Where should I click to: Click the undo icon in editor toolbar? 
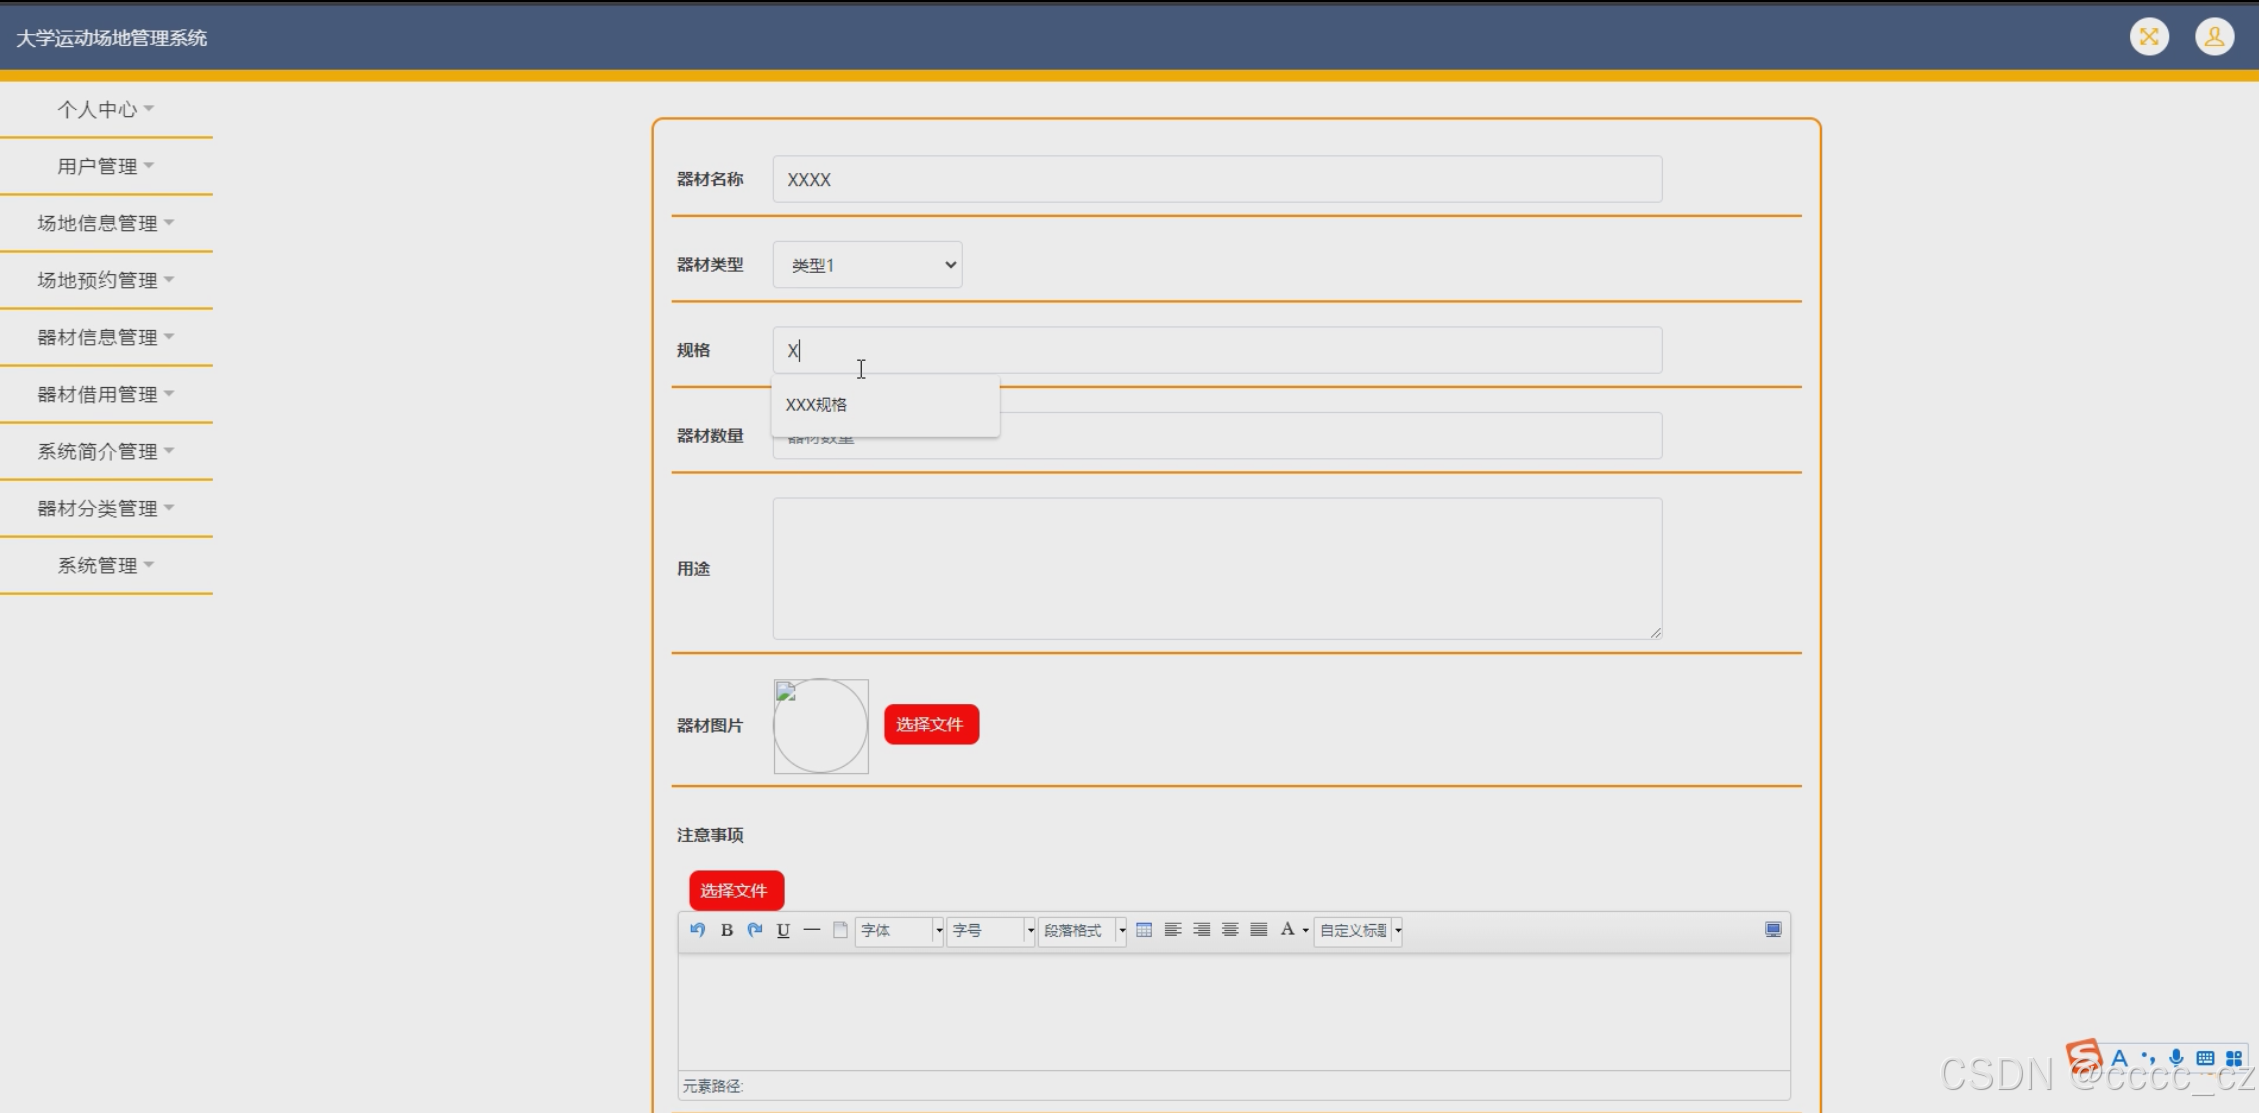[697, 930]
